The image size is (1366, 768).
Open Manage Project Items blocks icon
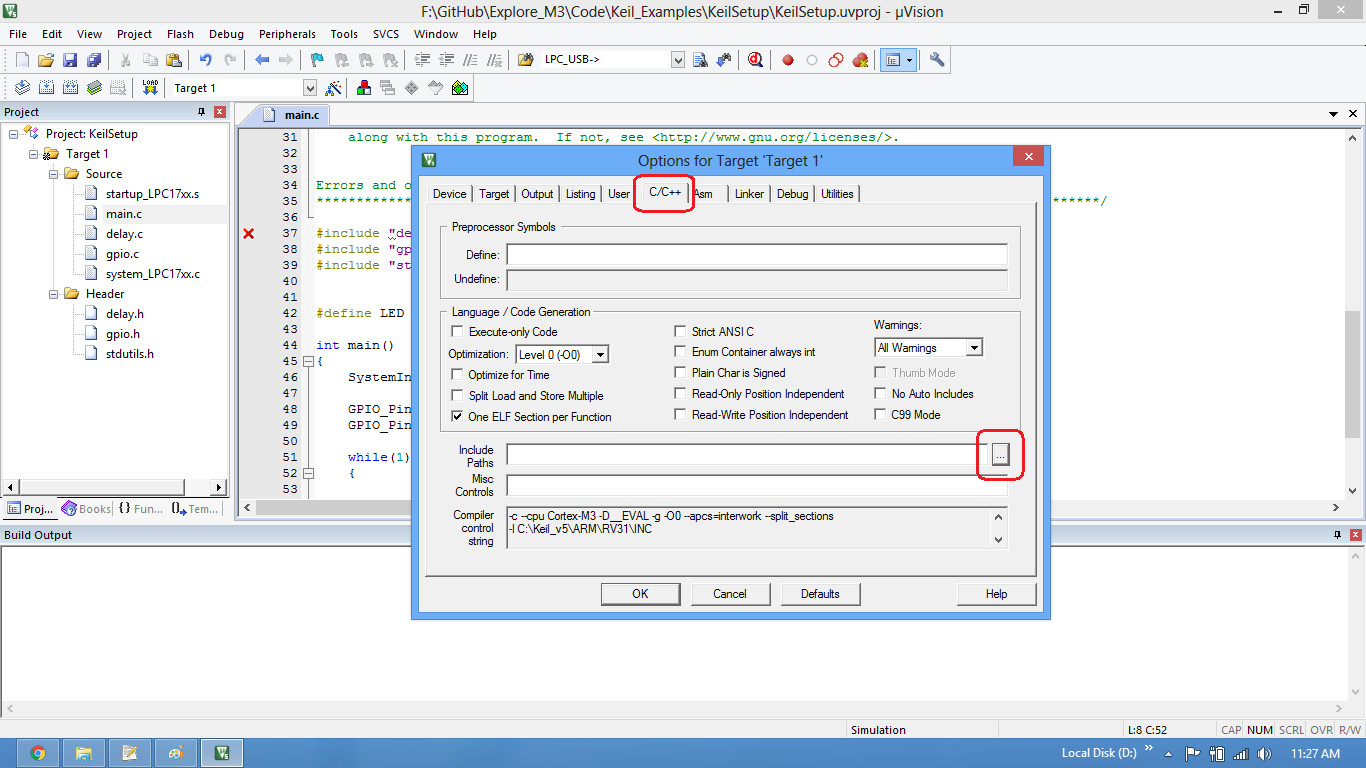click(363, 88)
